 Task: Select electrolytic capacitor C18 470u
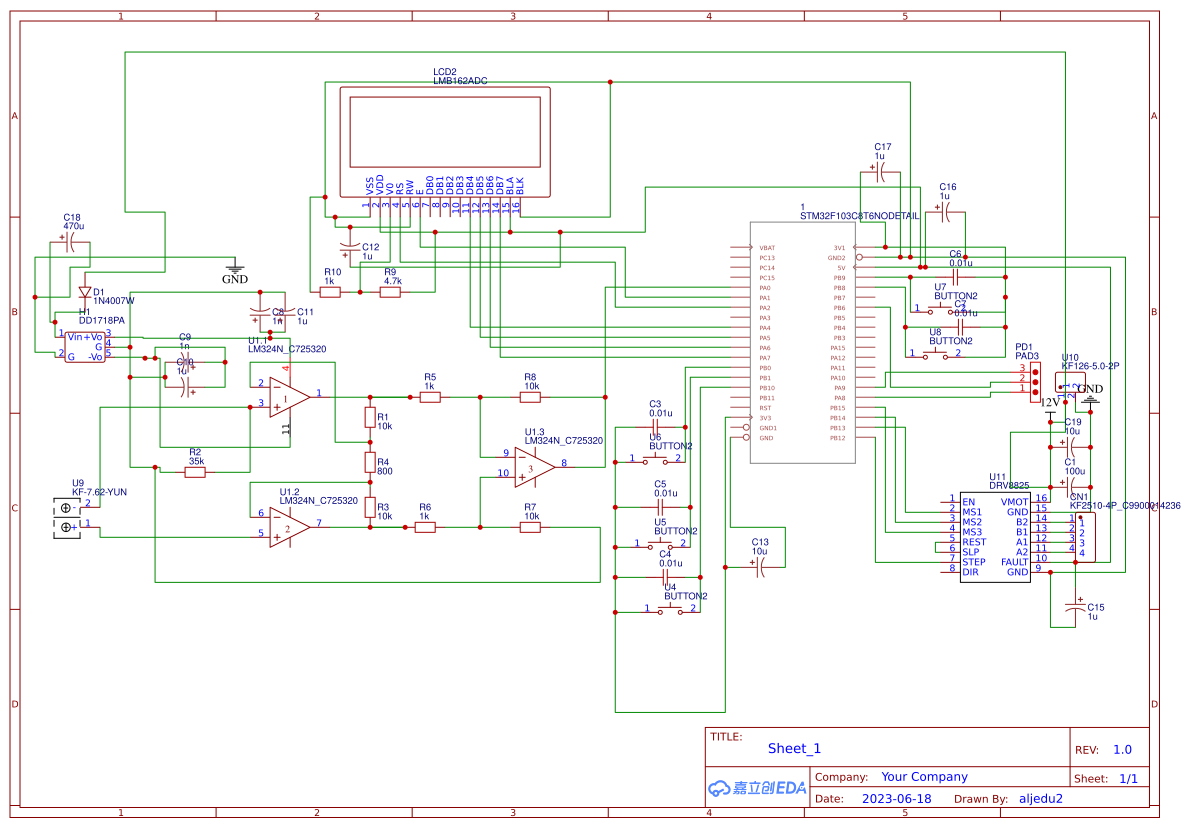[x=68, y=245]
